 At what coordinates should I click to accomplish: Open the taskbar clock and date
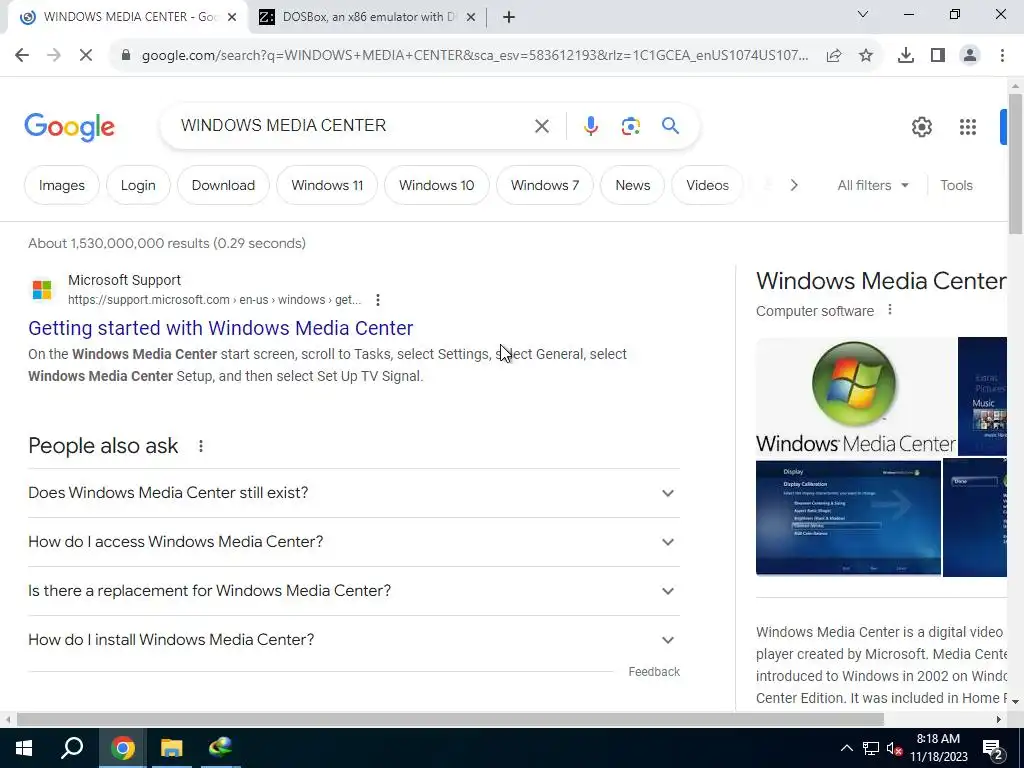938,748
